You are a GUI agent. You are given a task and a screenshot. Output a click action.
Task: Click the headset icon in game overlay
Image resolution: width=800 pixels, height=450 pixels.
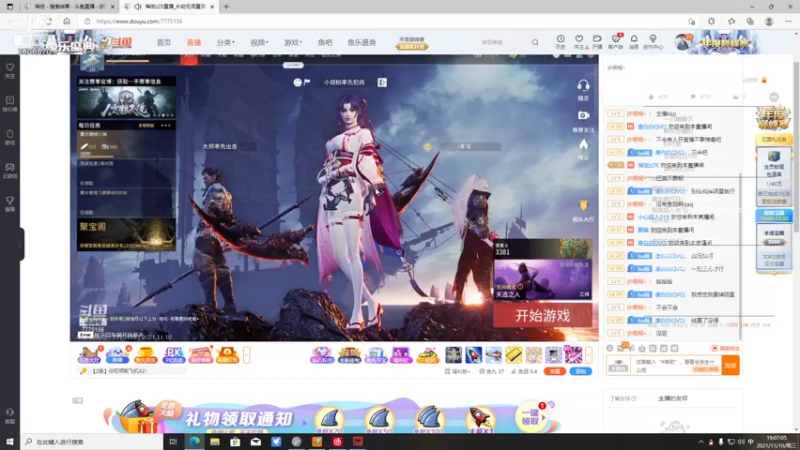583,89
